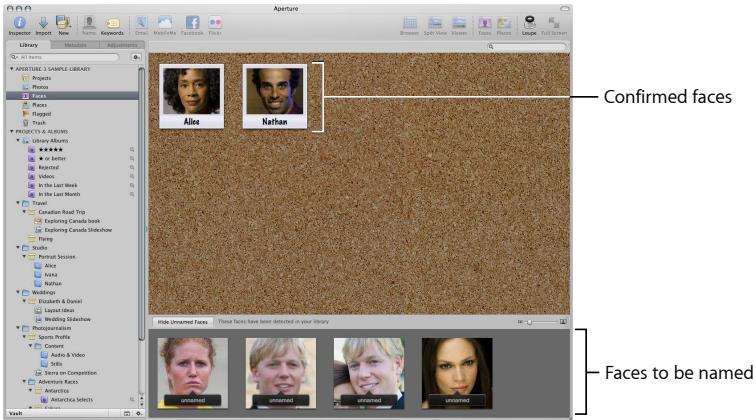Collapse the Library Albums folder
This screenshot has height=420, width=756.
(18, 140)
